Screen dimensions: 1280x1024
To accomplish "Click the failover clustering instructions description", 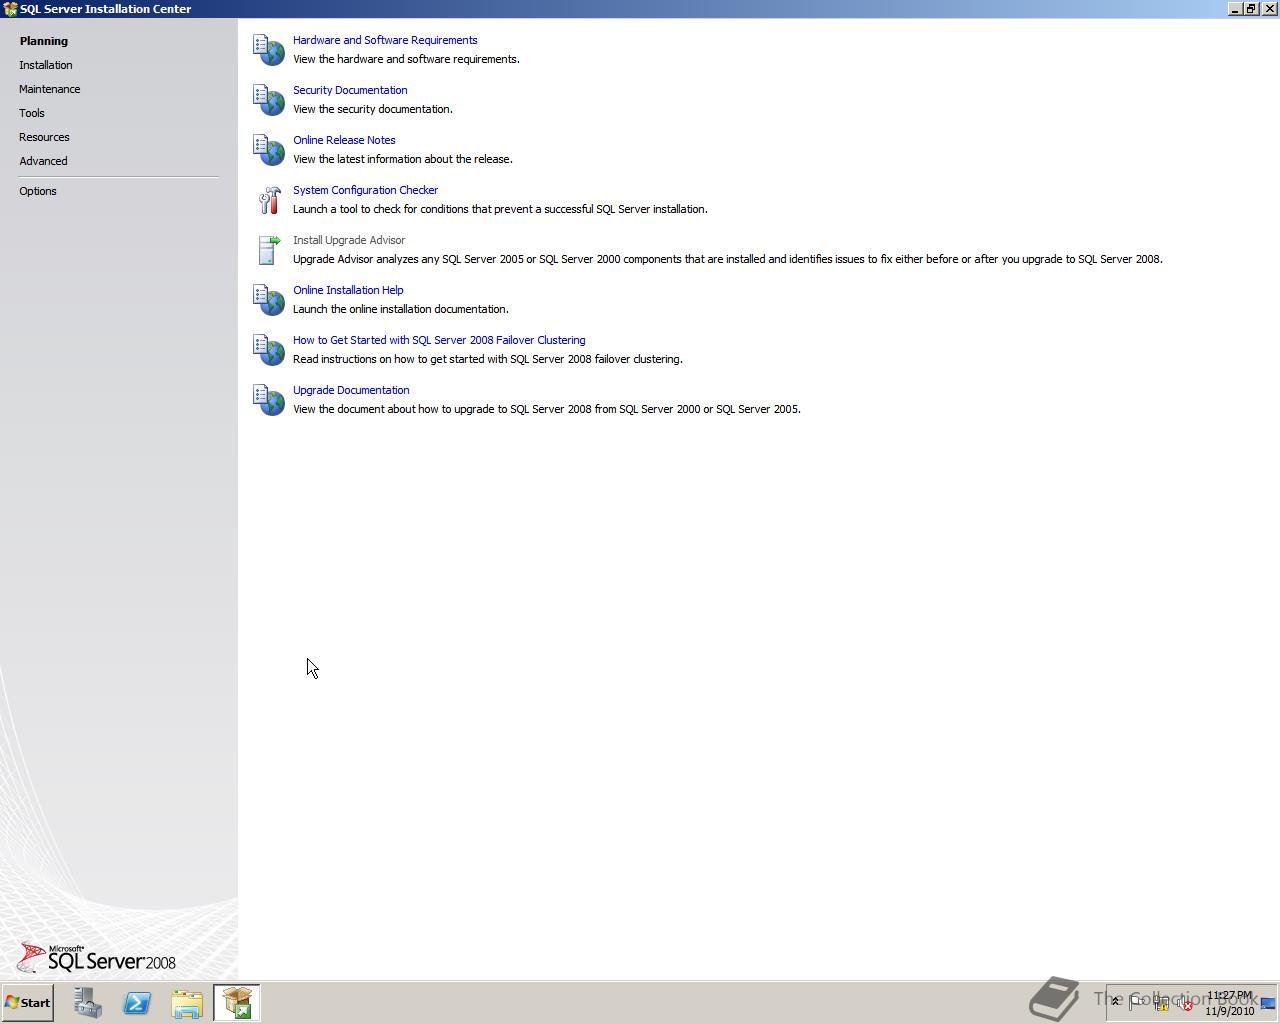I will click(x=488, y=359).
